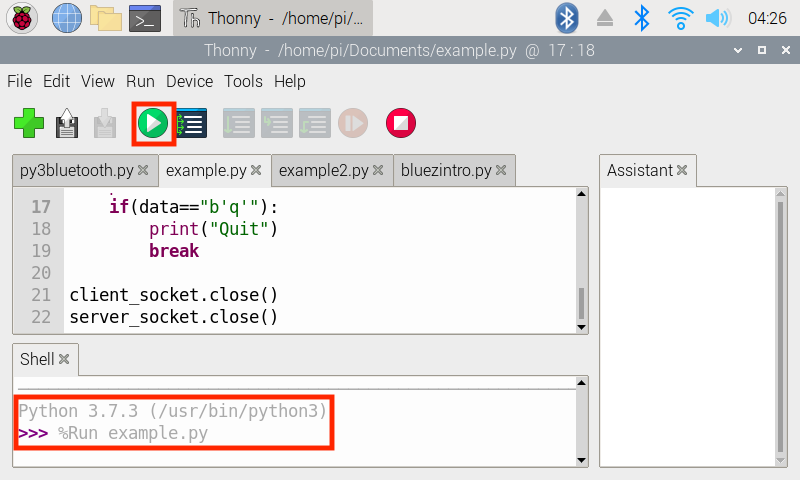This screenshot has height=480, width=800.
Task: Close the bluezintro.py tab
Action: point(501,170)
